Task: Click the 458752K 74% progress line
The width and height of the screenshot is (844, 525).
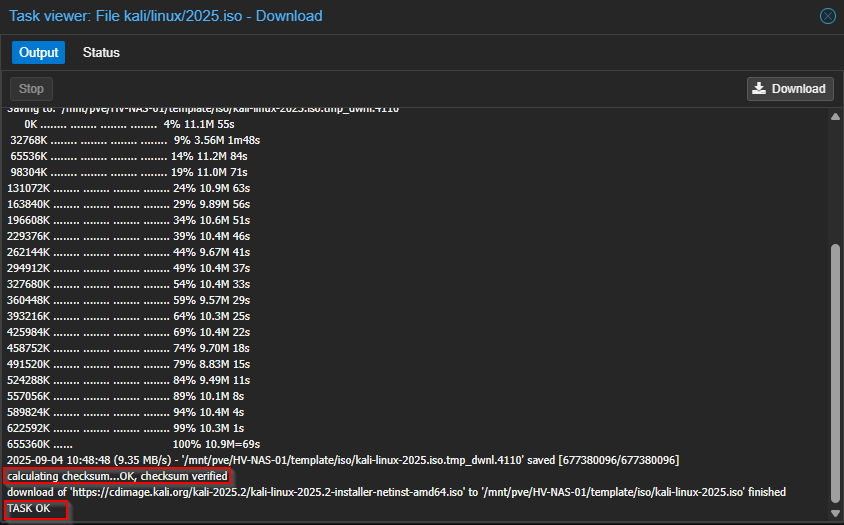Action: coord(128,348)
